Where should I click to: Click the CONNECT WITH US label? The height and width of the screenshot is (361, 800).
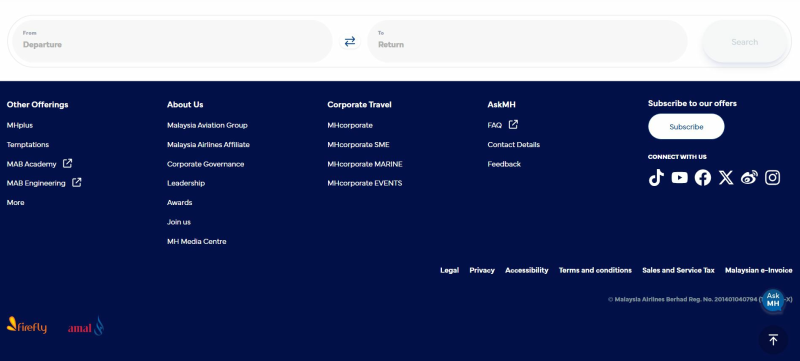coord(677,157)
